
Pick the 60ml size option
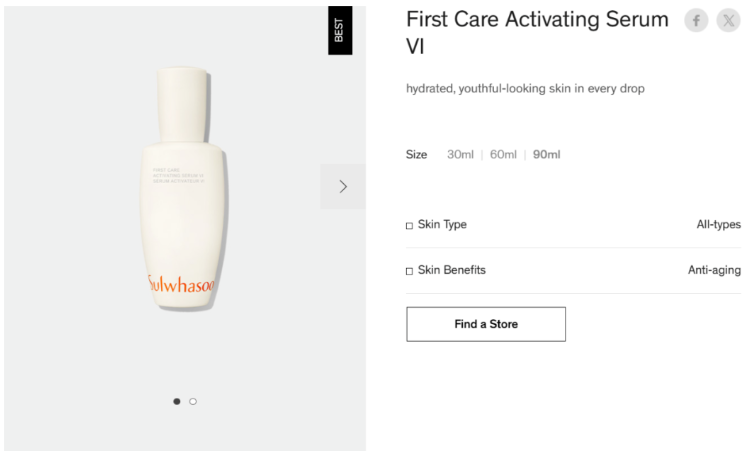(503, 154)
